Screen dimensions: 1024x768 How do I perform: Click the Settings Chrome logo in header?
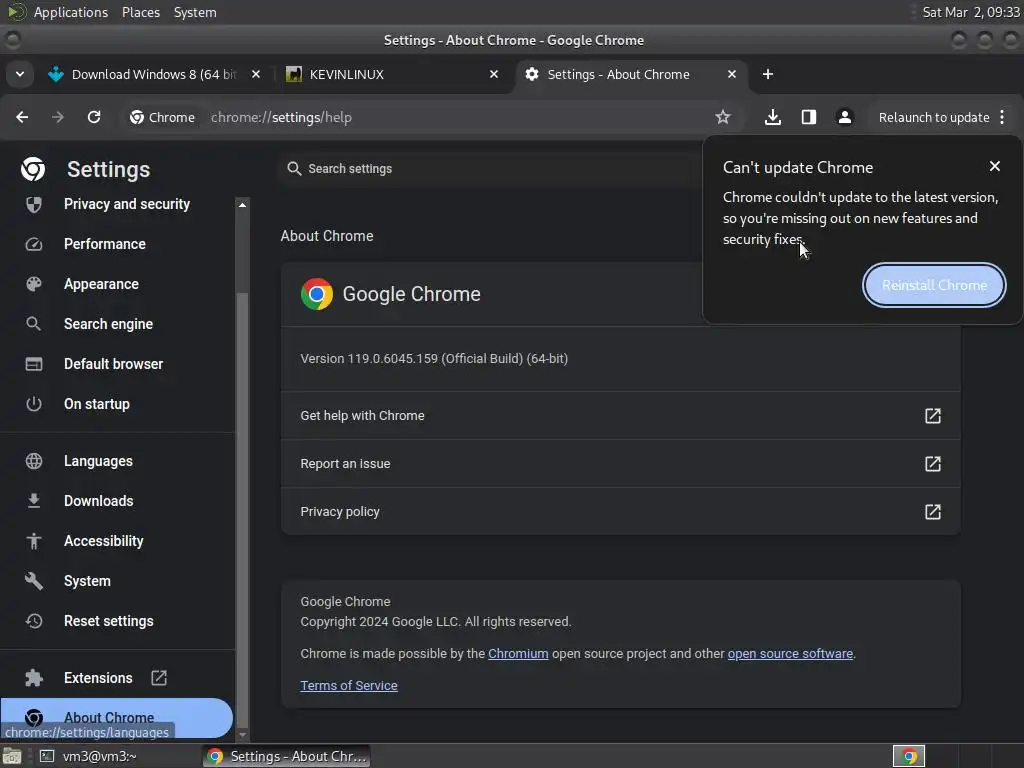point(33,169)
